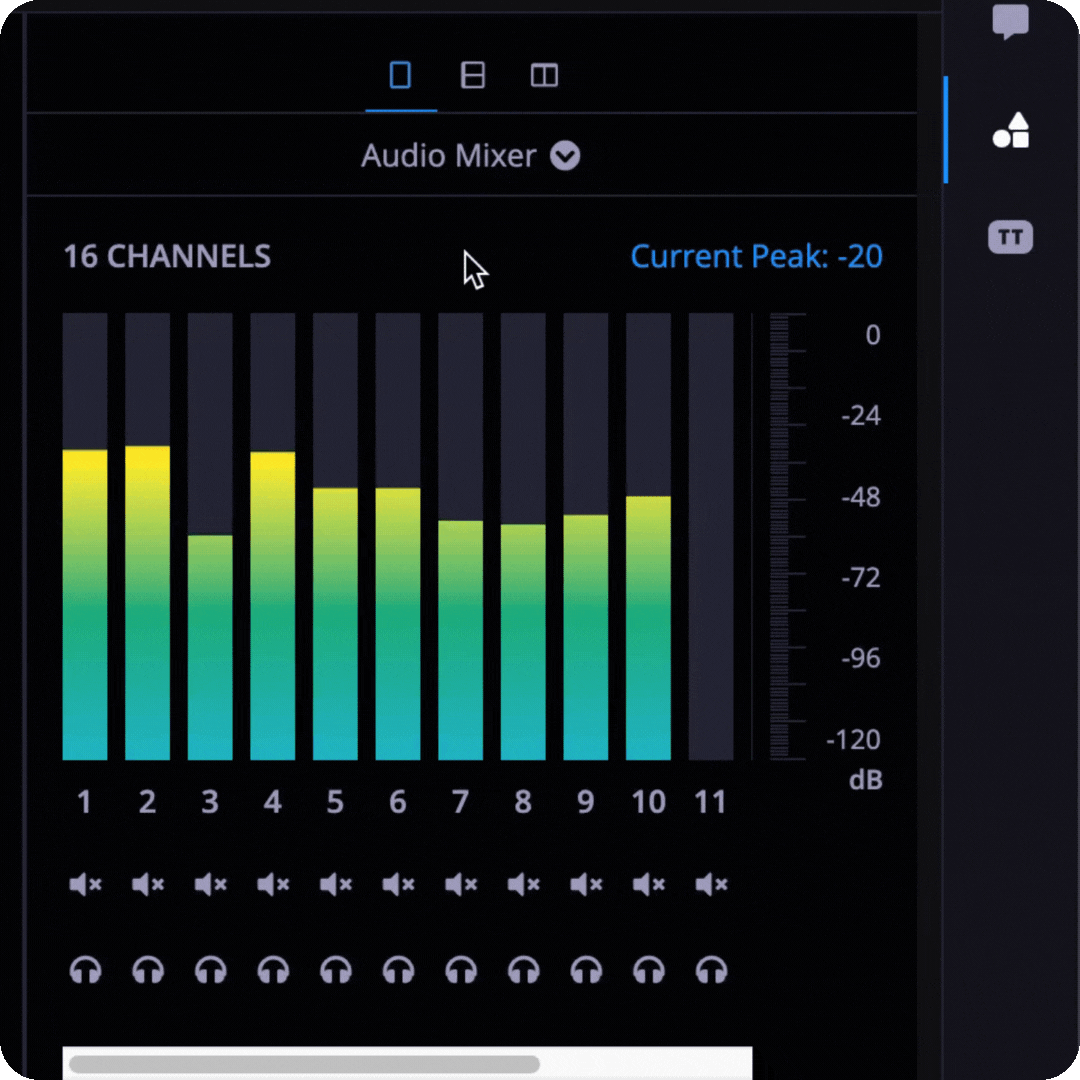Viewport: 1080px width, 1080px height.
Task: Open the Audio Mixer panel dropdown
Action: click(x=565, y=156)
